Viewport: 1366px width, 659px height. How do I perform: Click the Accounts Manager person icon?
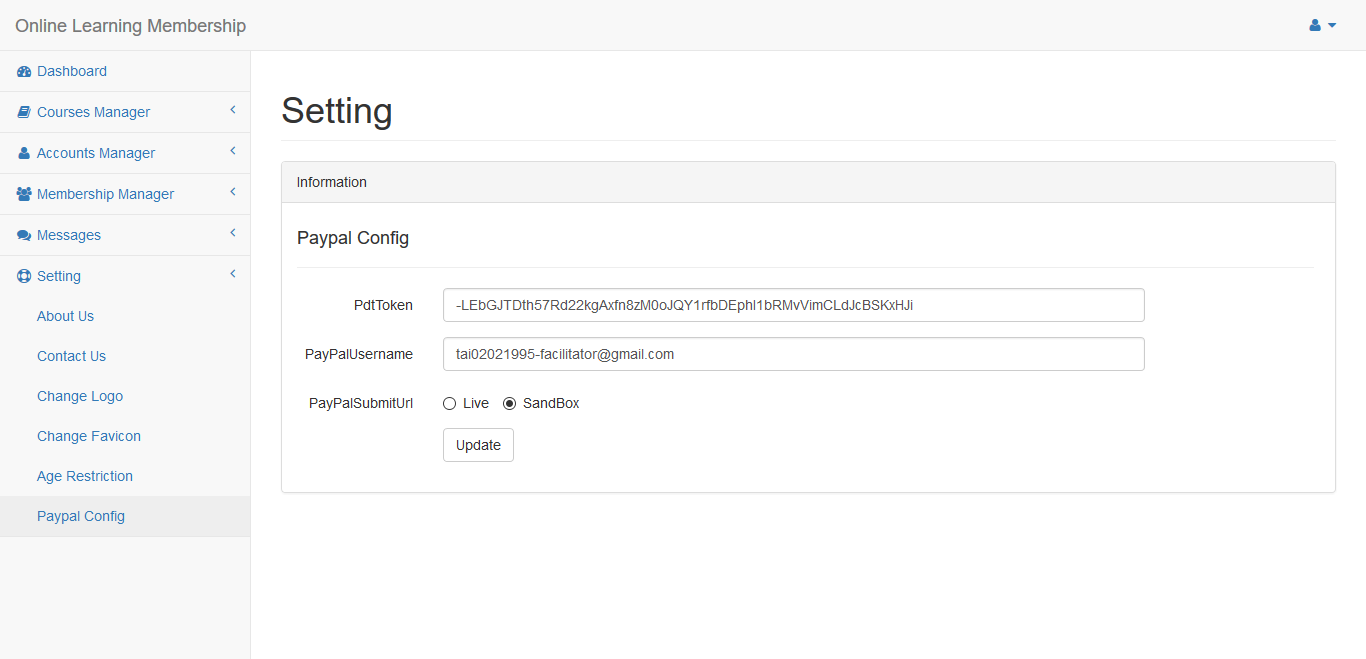pyautogui.click(x=24, y=153)
